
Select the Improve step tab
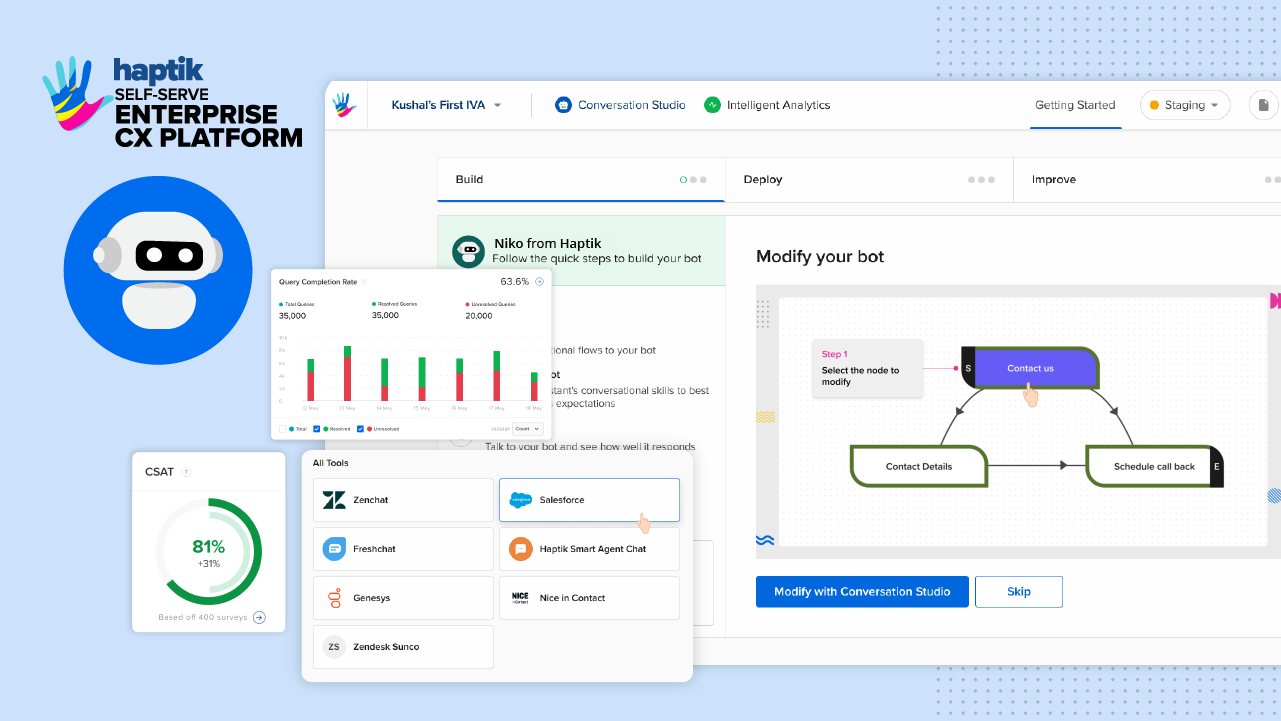pyautogui.click(x=1147, y=180)
